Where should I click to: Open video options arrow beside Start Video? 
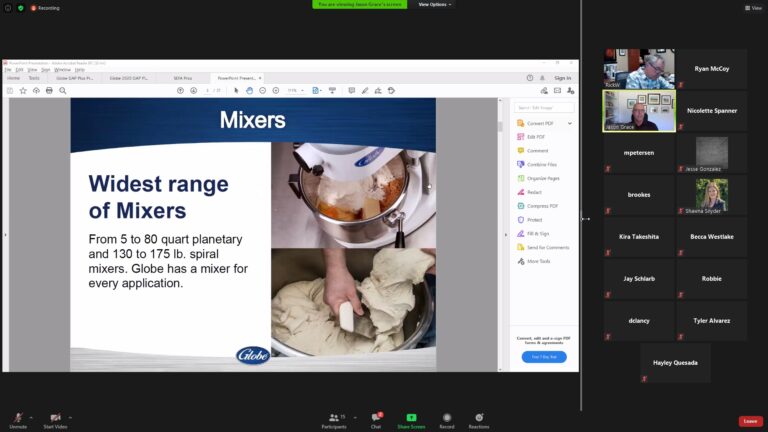[x=70, y=417]
